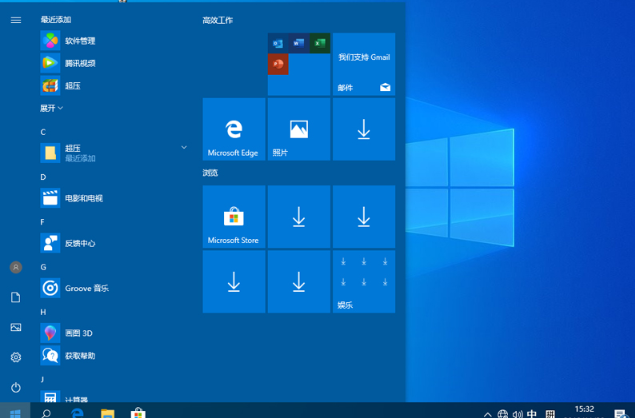Open the 邮件 mail tile

(x=364, y=64)
